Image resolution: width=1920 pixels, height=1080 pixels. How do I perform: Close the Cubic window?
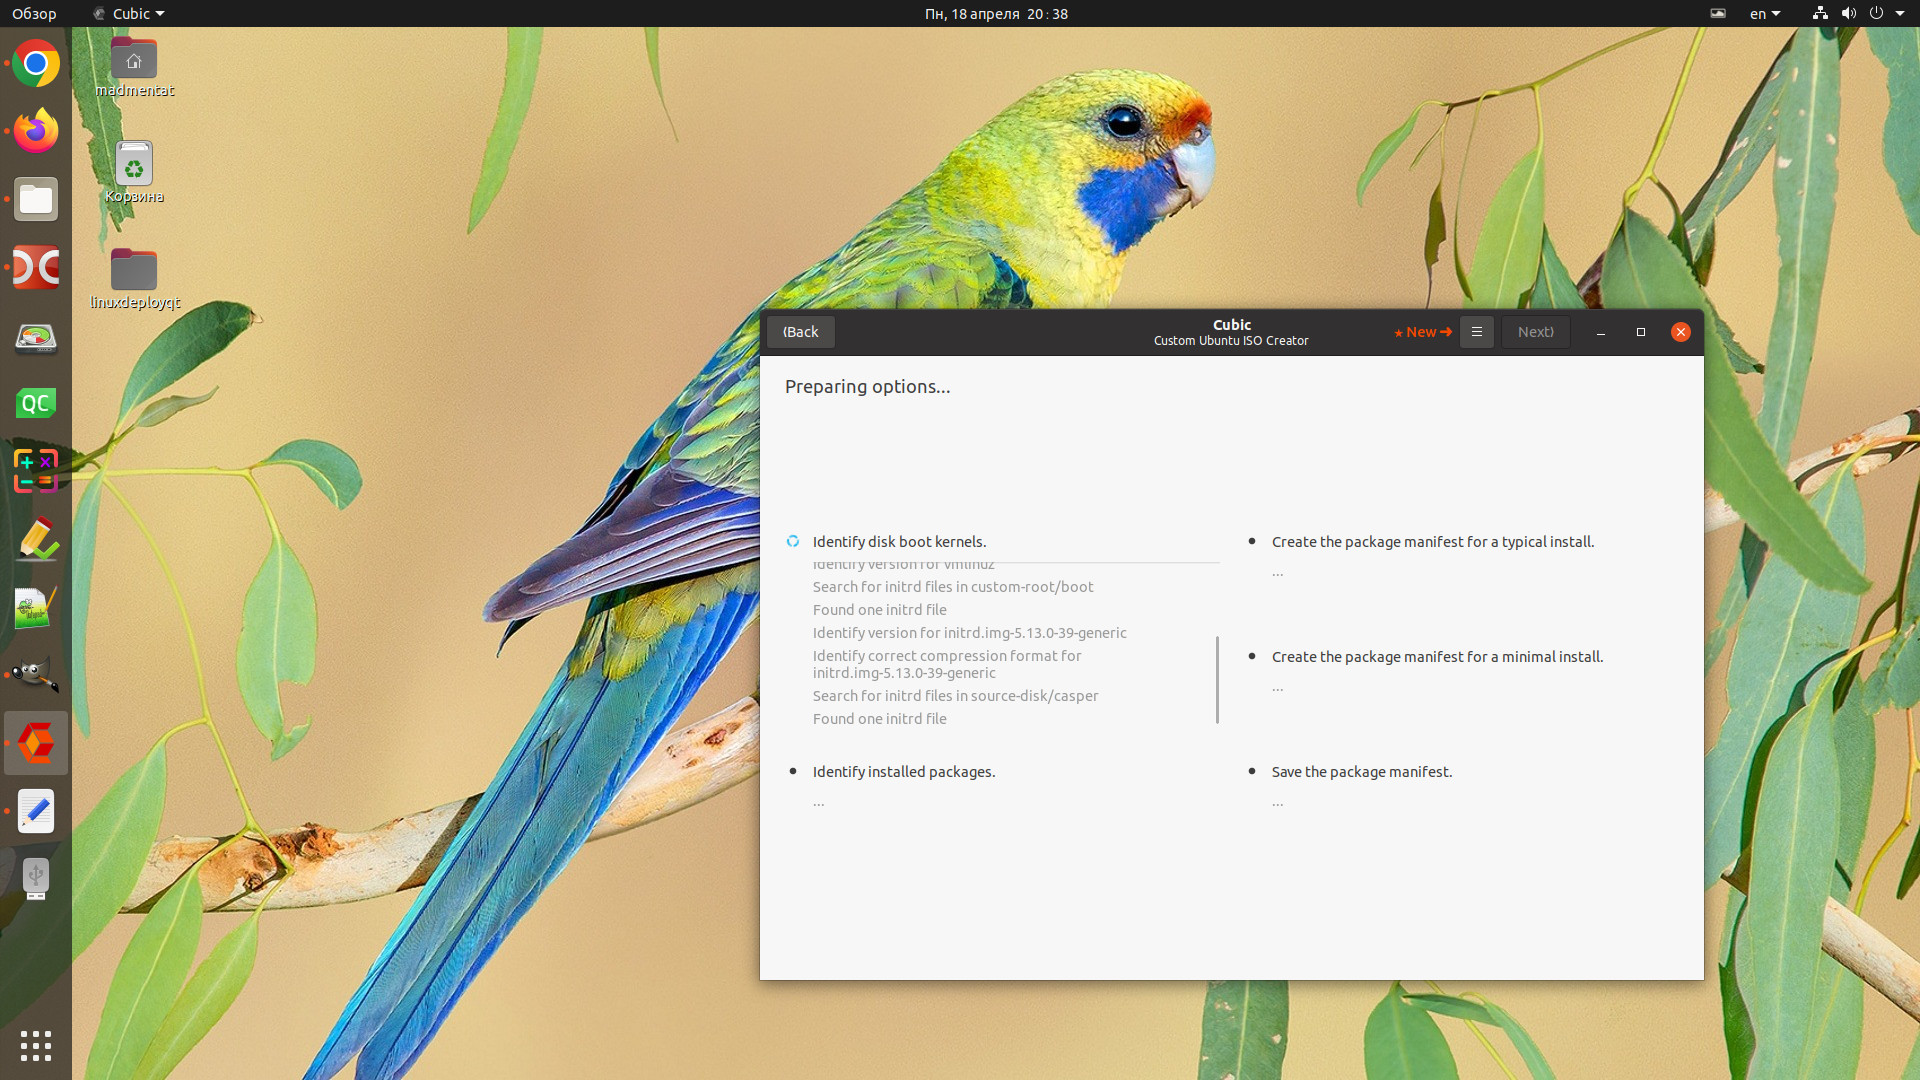(1681, 332)
